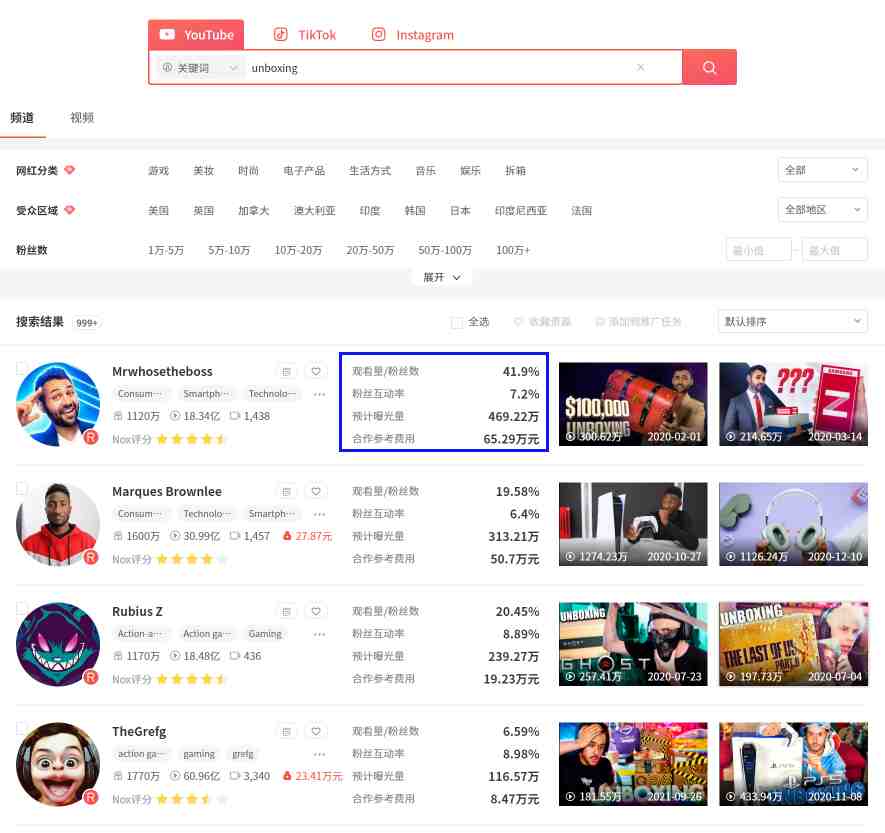Click the heart icon for Marques Brownlee
Viewport: 885px width, 833px height.
coord(316,492)
